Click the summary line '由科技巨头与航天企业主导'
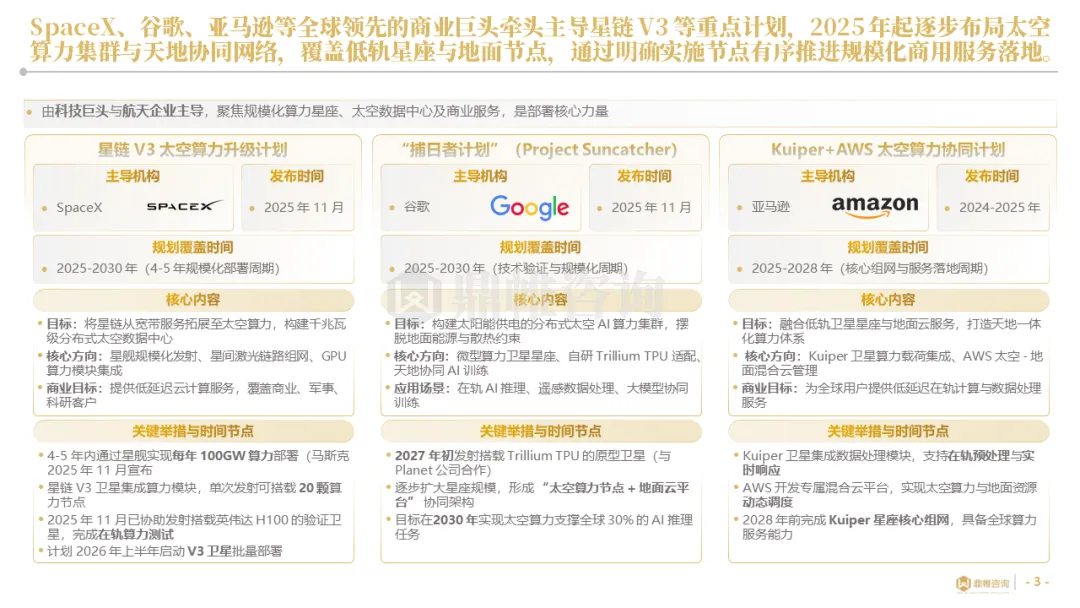This screenshot has height=608, width=1080. tap(324, 111)
